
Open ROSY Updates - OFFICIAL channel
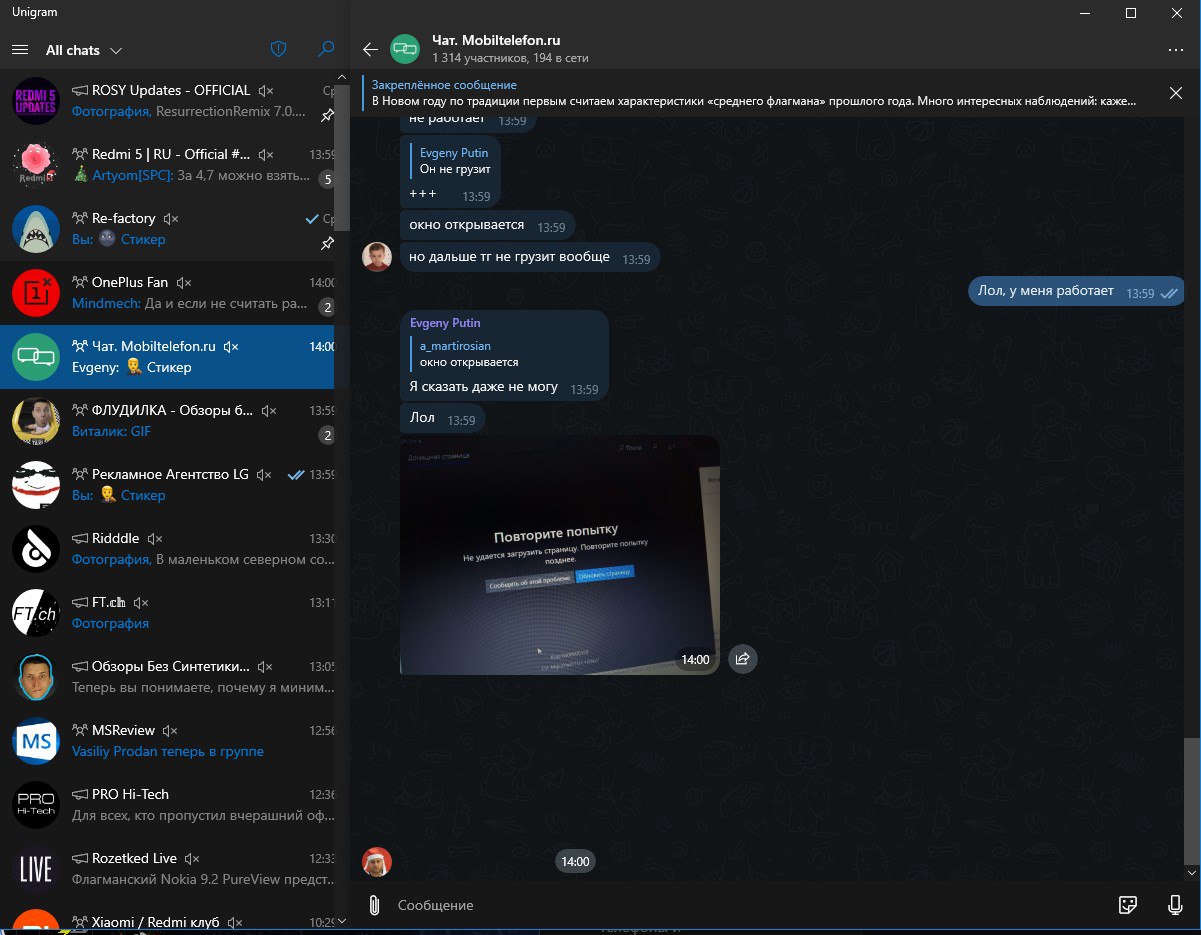point(168,101)
